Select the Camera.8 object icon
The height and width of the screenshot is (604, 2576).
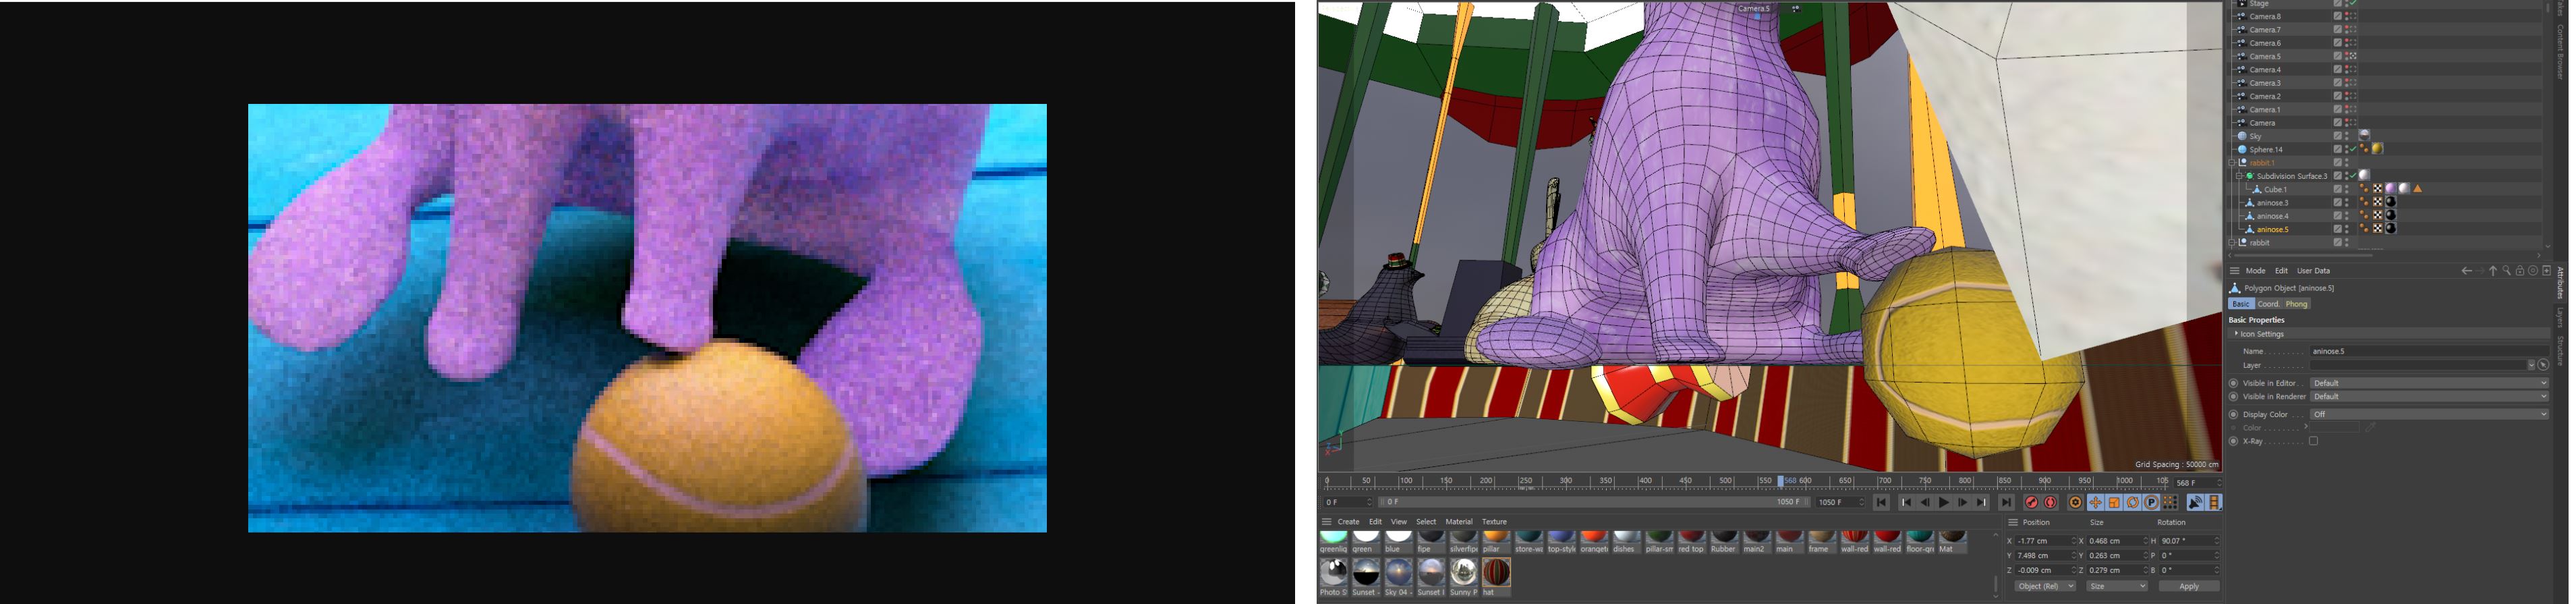(2242, 17)
